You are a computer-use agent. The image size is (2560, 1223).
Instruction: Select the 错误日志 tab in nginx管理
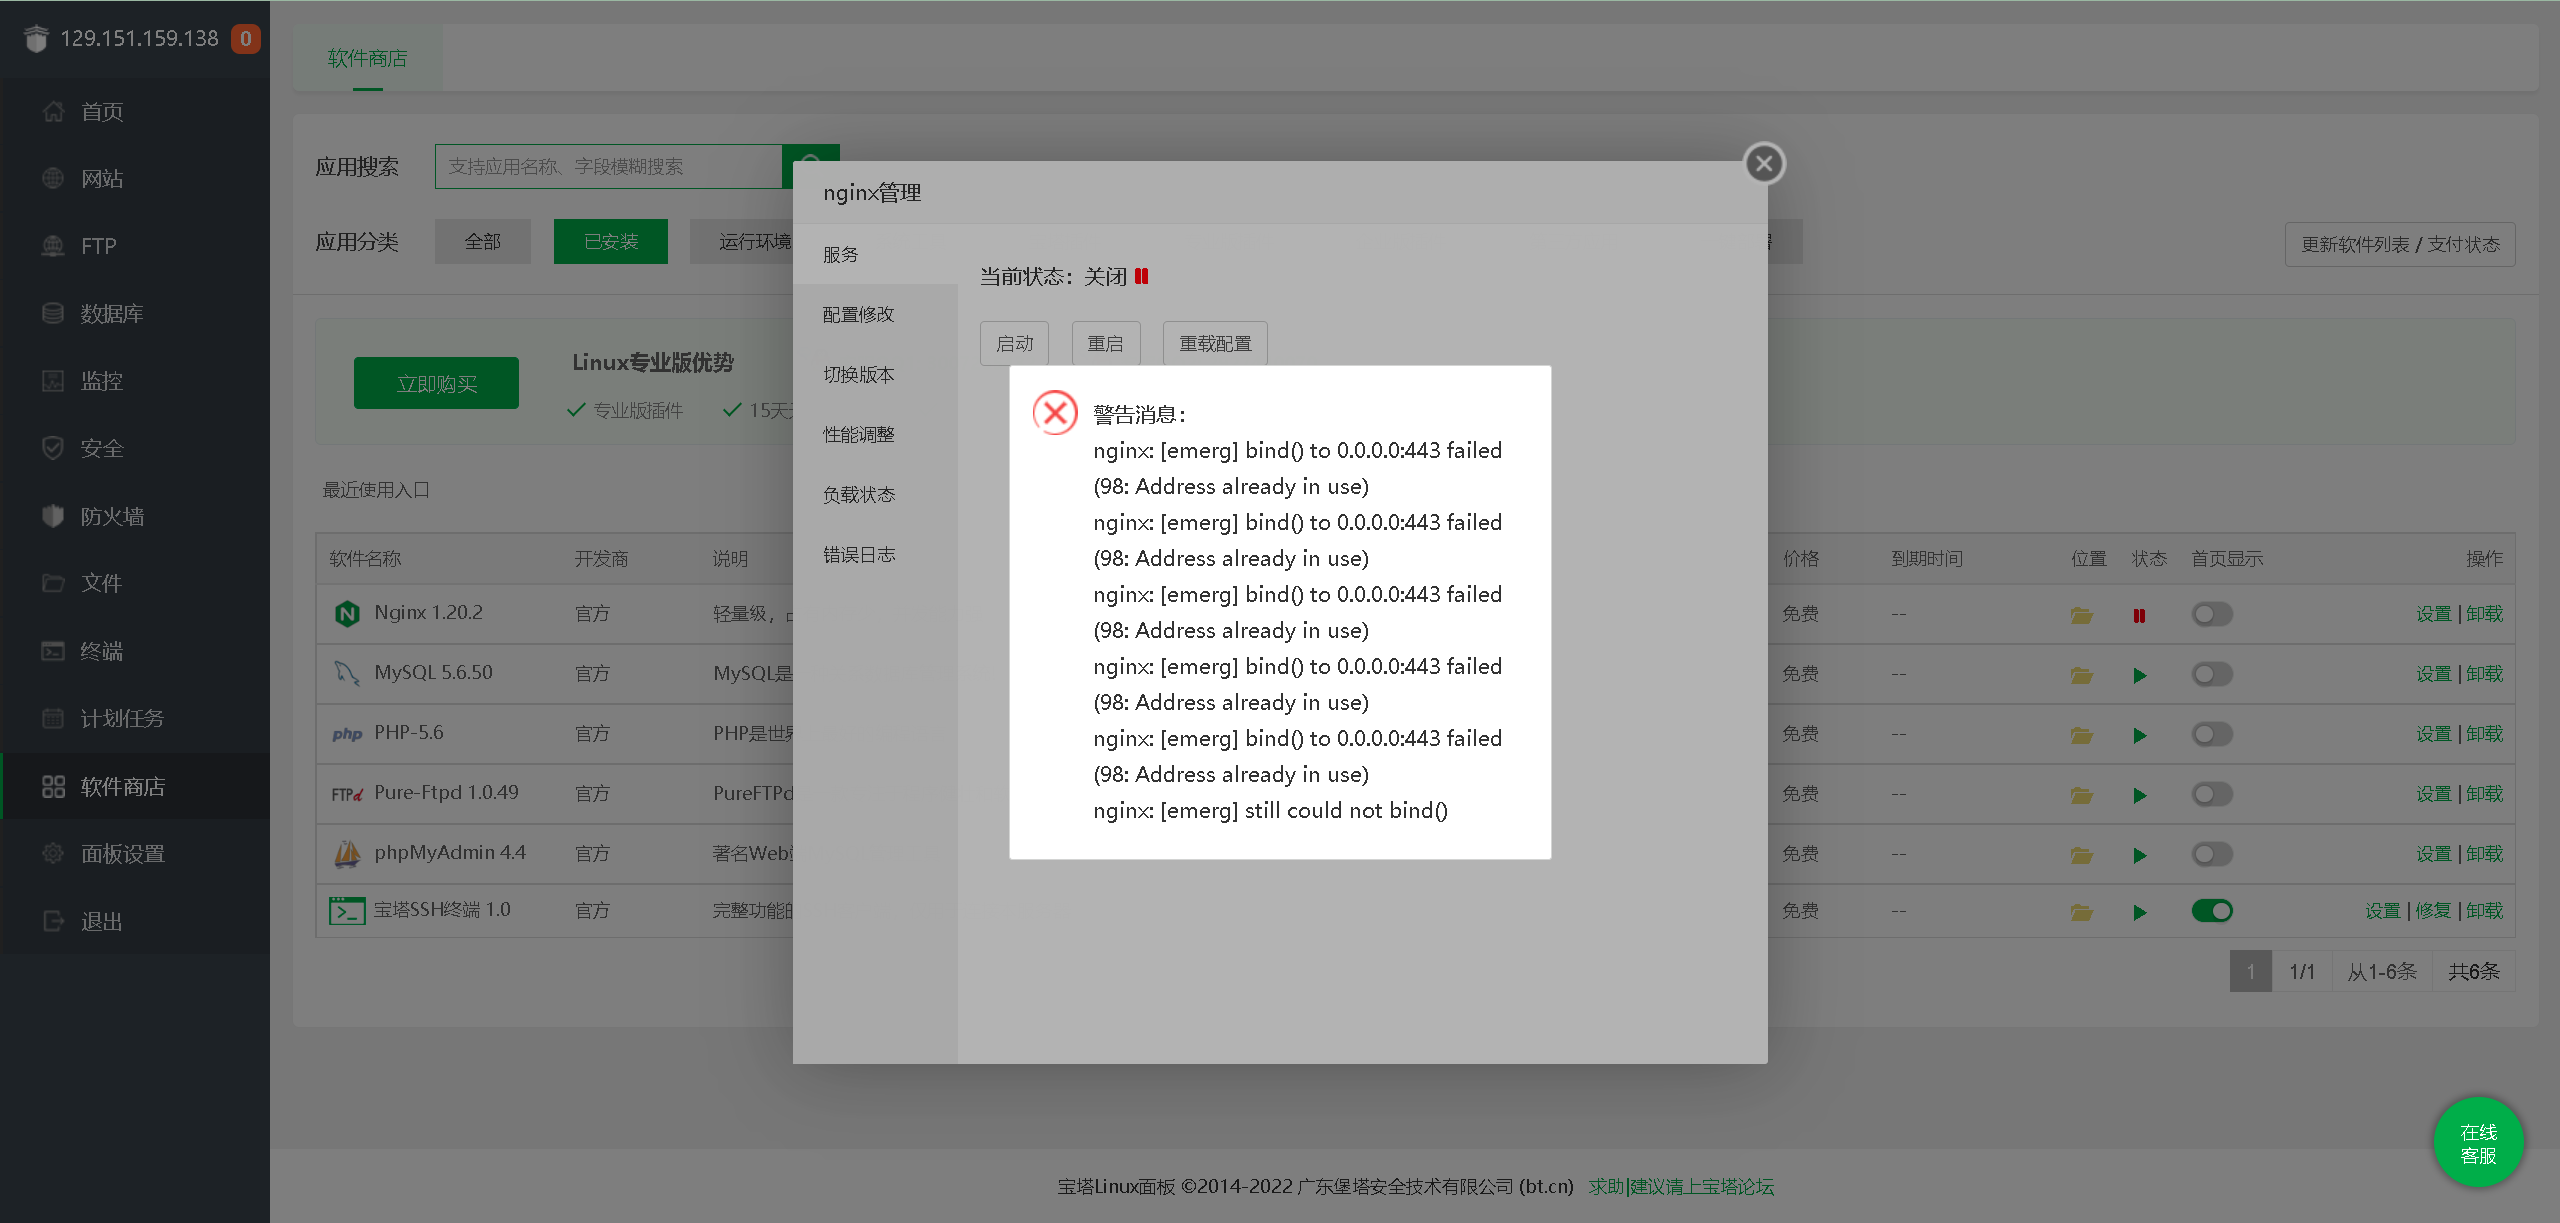tap(875, 554)
